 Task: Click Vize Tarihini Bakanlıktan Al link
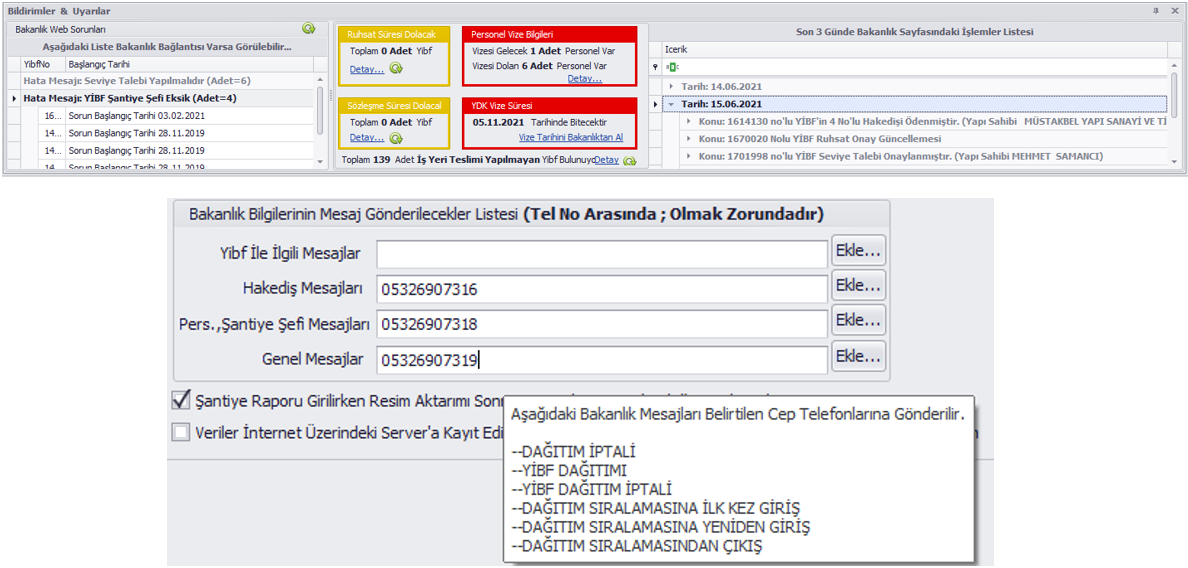[x=570, y=137]
